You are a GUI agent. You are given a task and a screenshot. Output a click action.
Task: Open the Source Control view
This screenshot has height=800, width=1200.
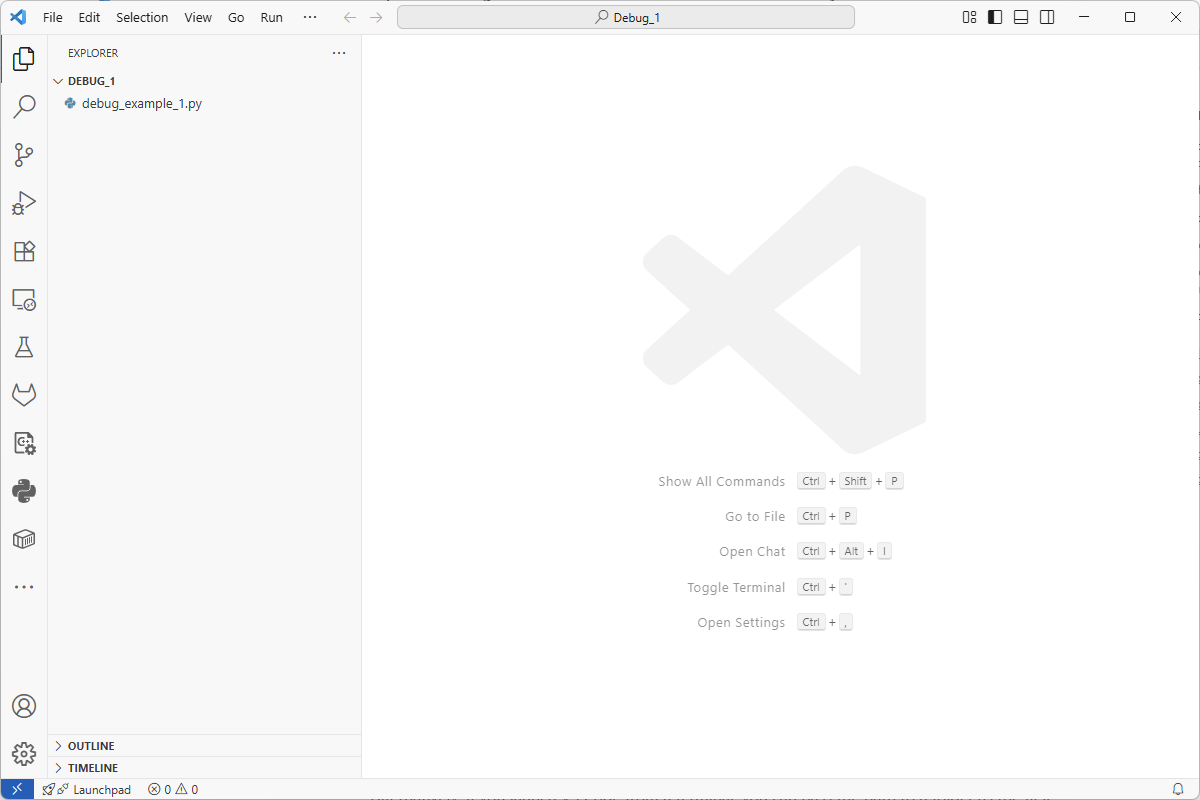(x=24, y=155)
